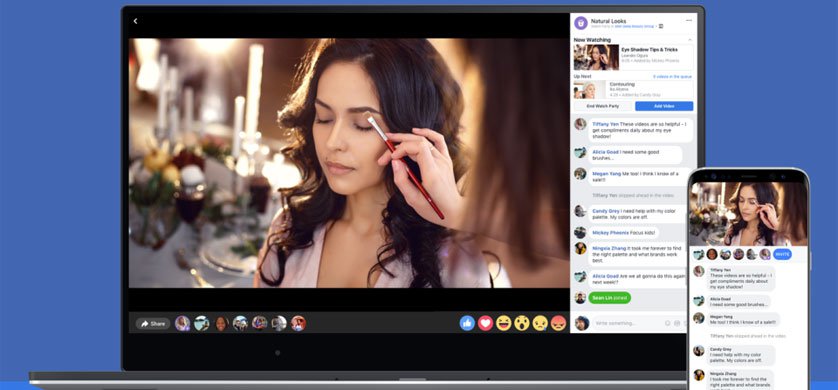Click the End Watch Party button
Image resolution: width=838 pixels, height=390 pixels.
pos(603,106)
